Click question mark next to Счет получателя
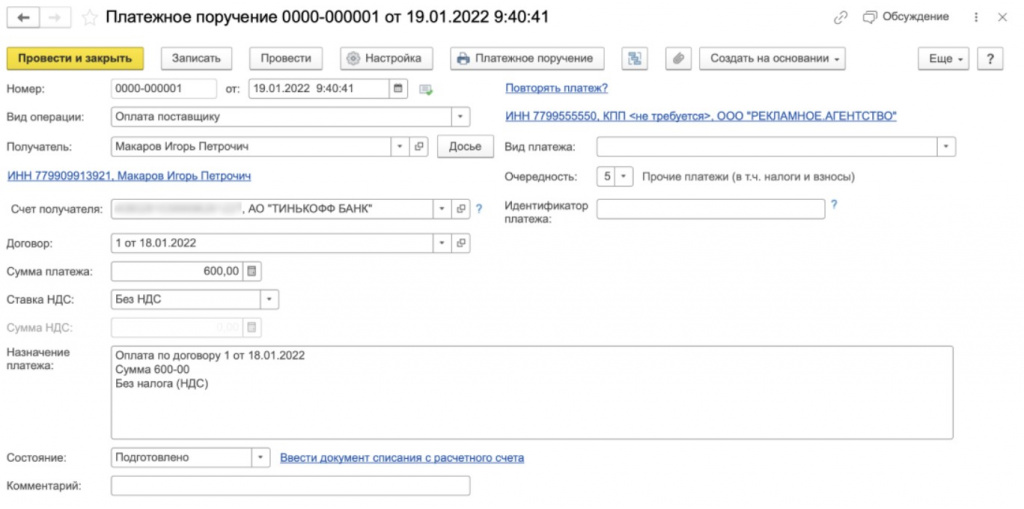Screen dimensions: 1024x509 (479, 209)
